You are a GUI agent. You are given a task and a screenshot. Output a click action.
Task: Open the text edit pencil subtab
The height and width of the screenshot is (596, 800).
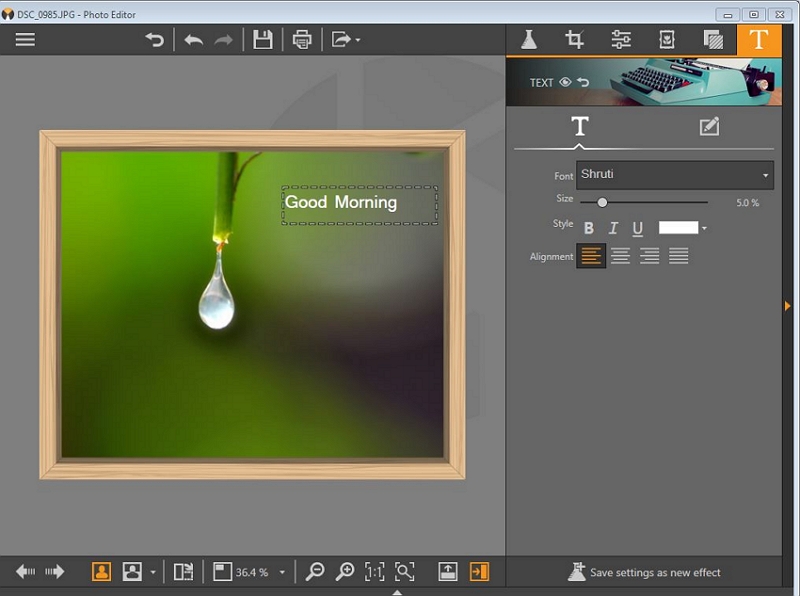coord(709,126)
